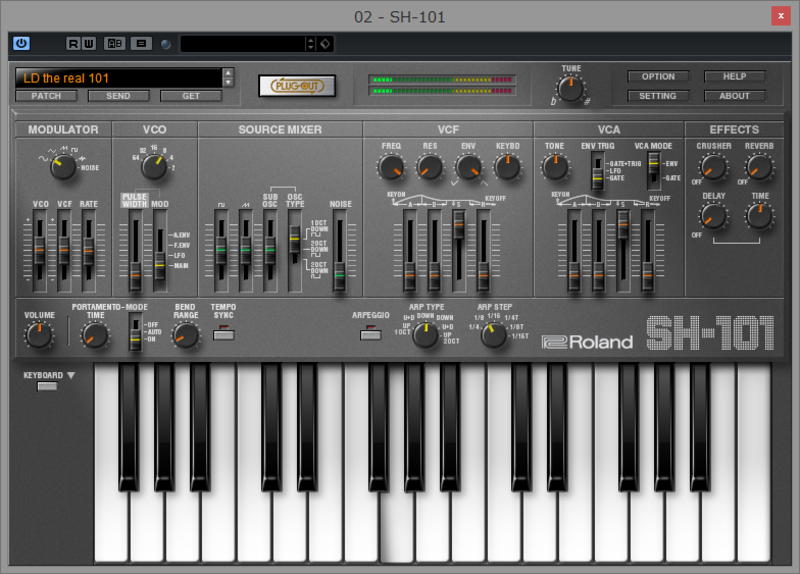The width and height of the screenshot is (800, 574).
Task: Open the ABOUT menu
Action: click(x=735, y=96)
